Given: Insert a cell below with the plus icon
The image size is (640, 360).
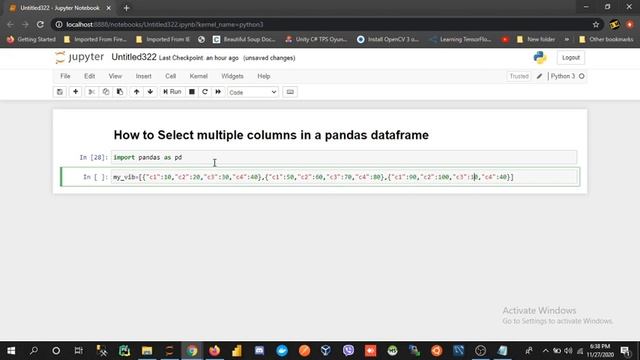Looking at the screenshot, I should click(x=76, y=92).
